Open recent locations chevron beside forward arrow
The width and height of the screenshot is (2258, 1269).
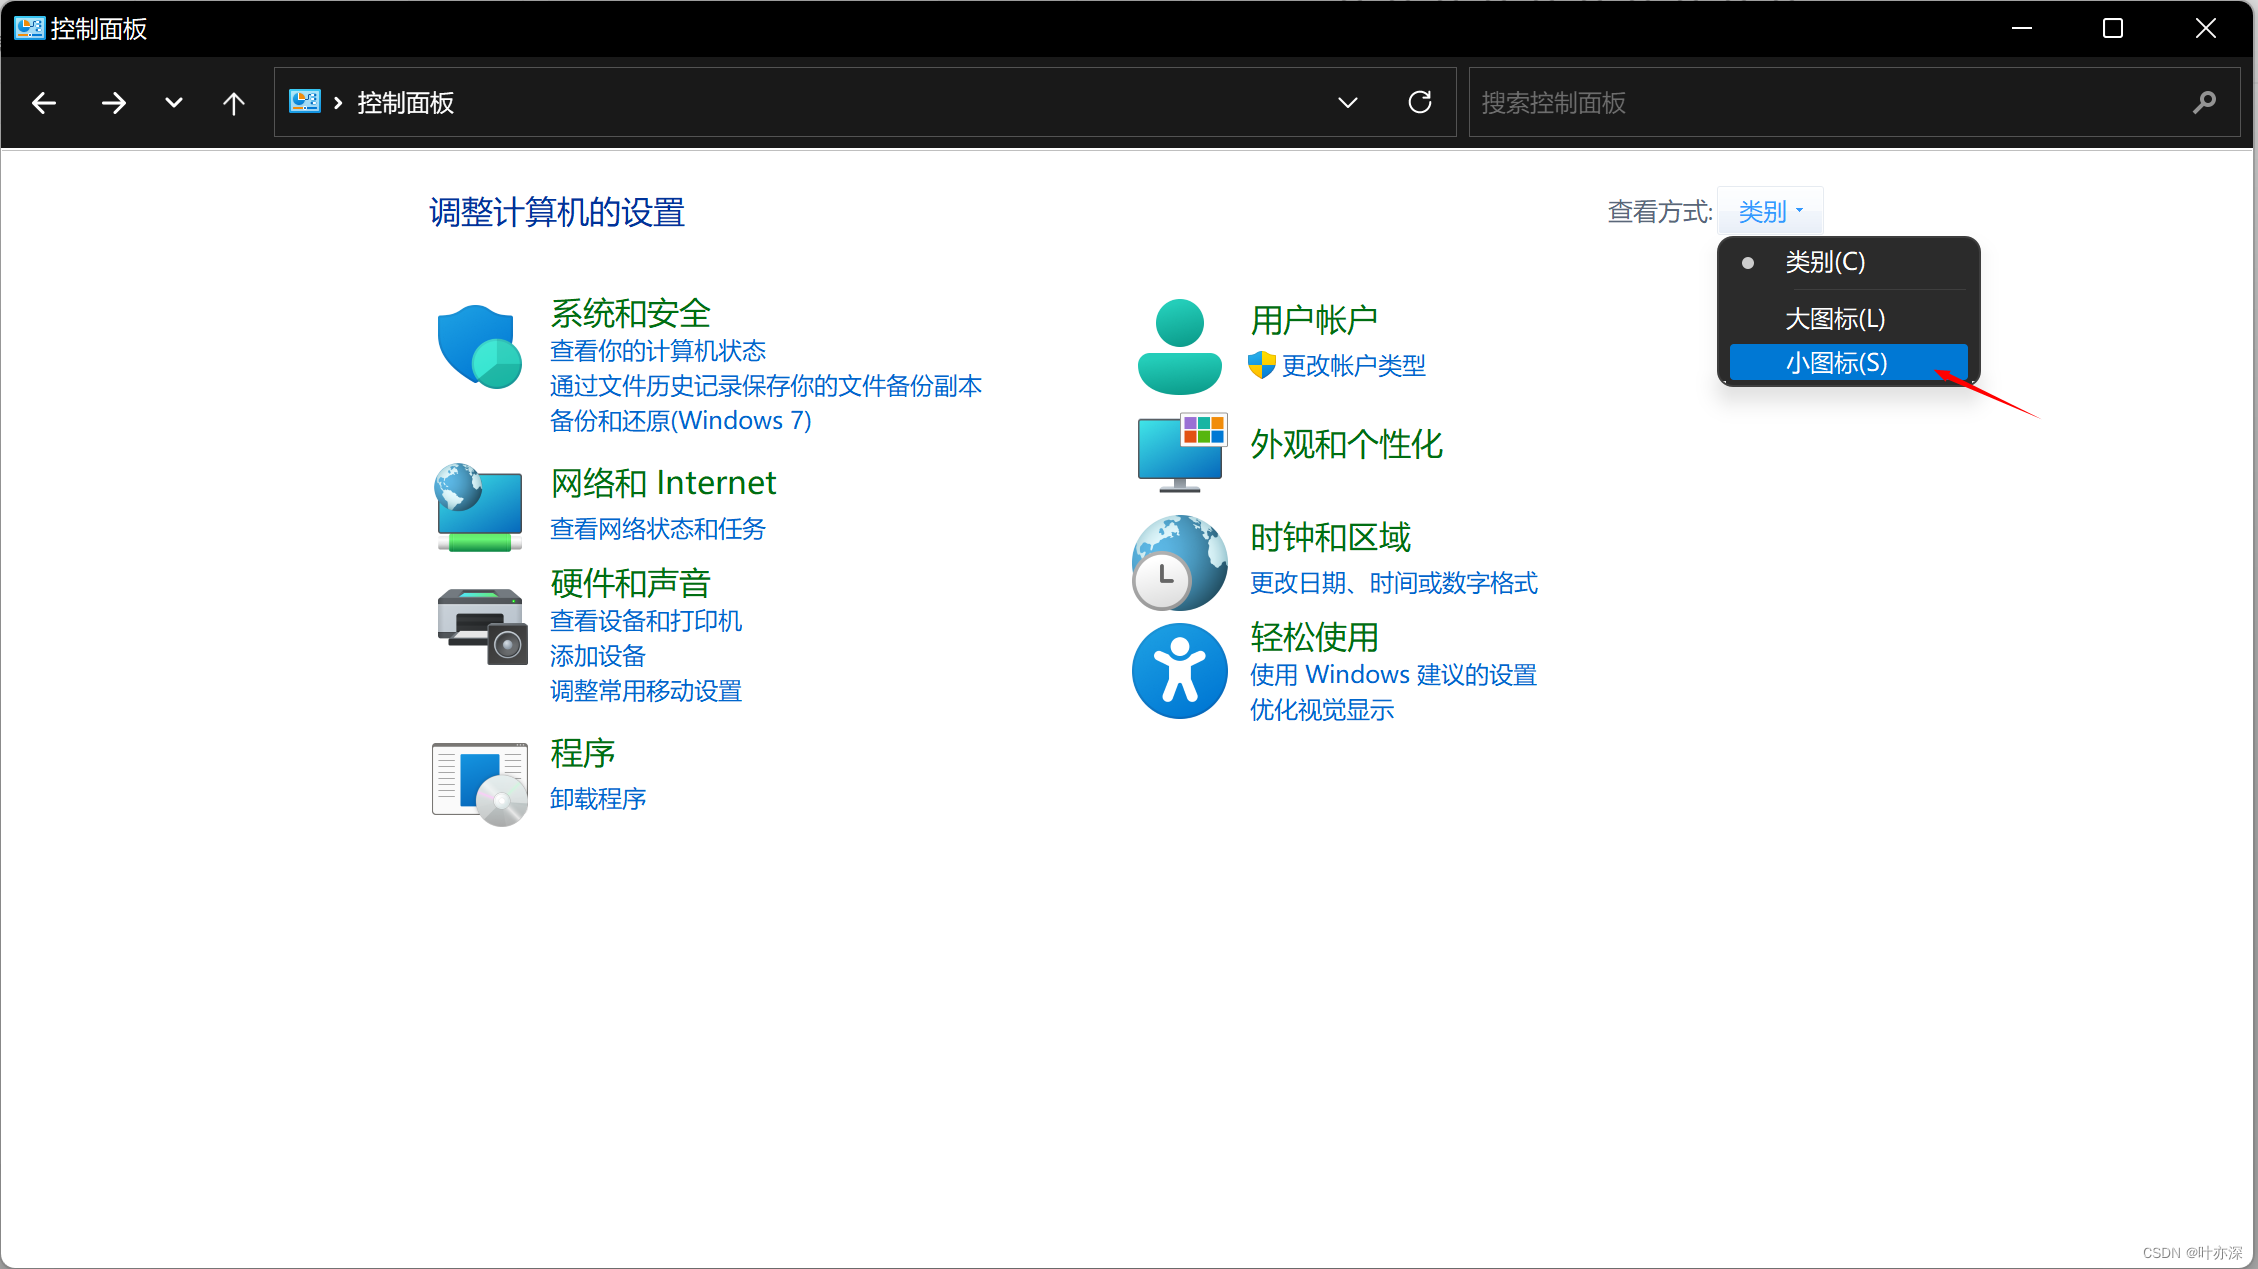point(174,102)
